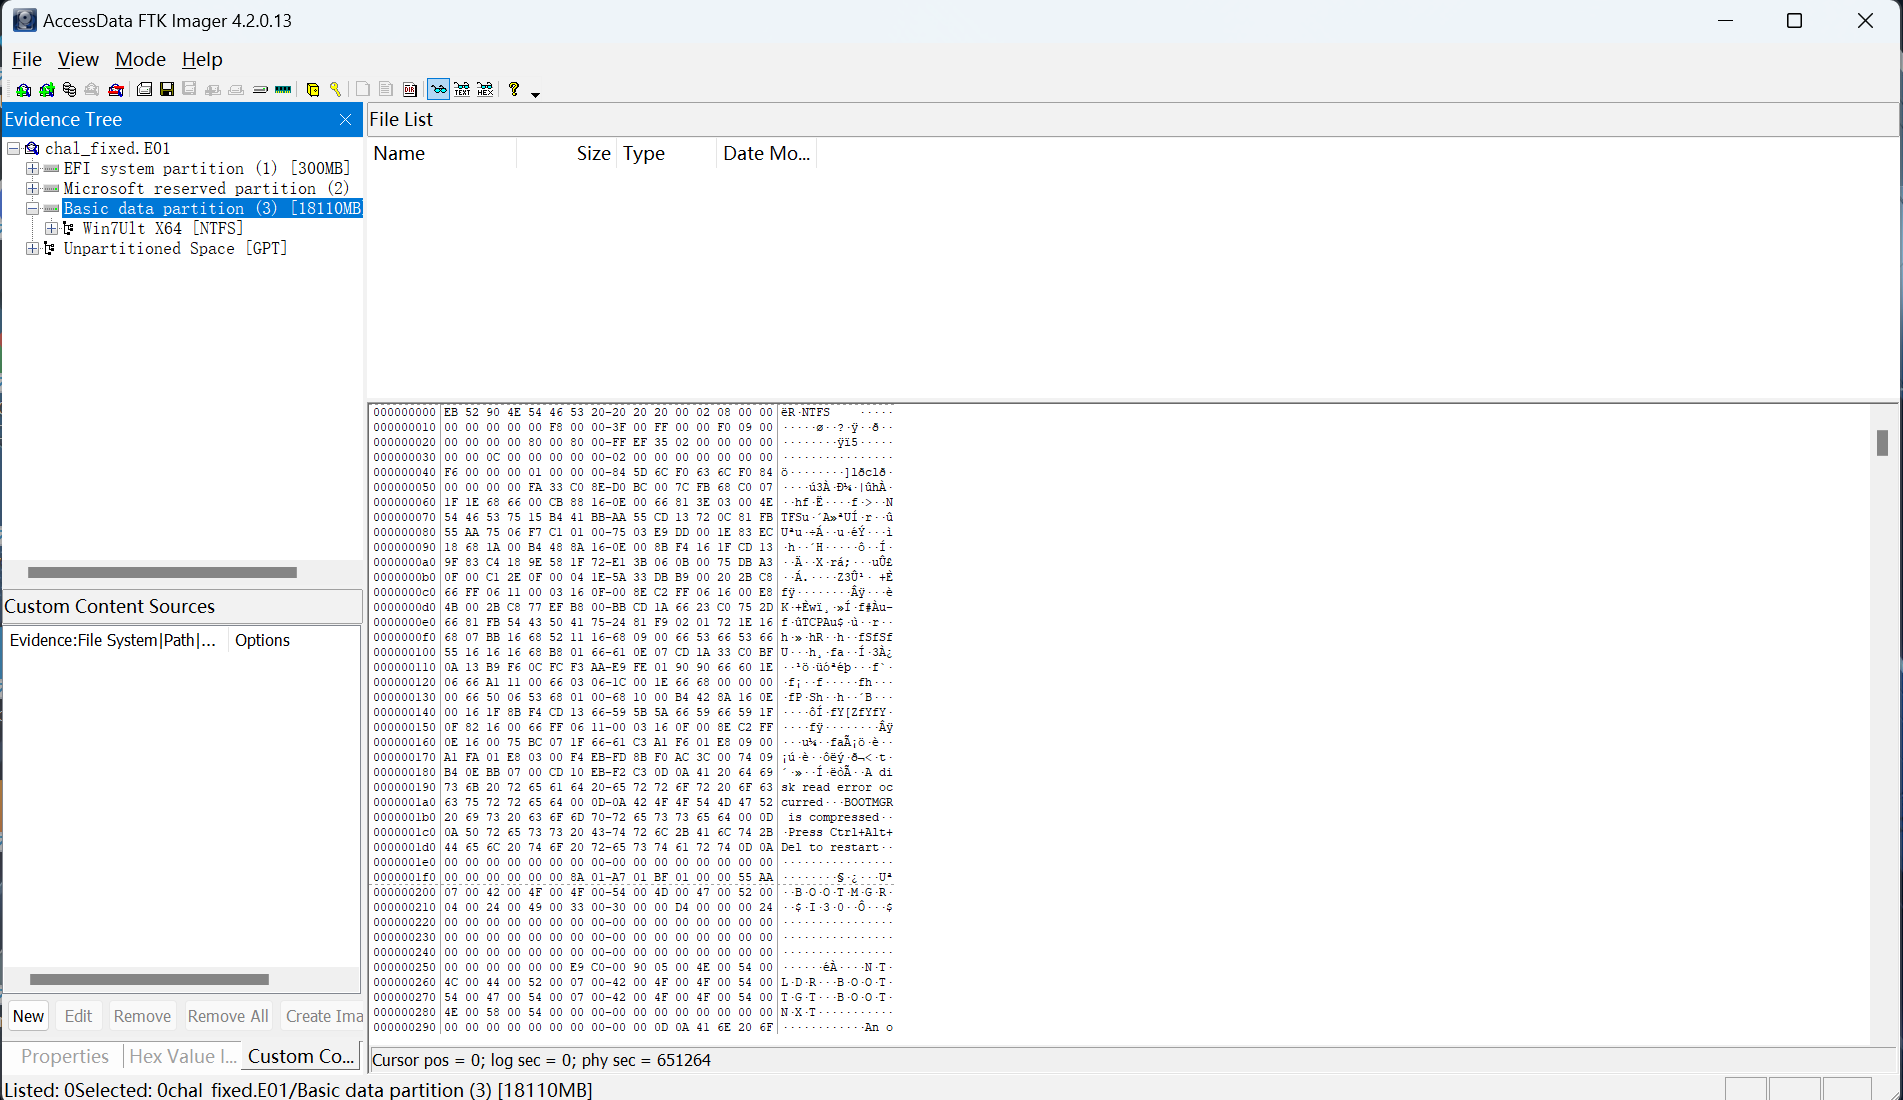Switch viewer to Hex mode icon

click(x=485, y=90)
